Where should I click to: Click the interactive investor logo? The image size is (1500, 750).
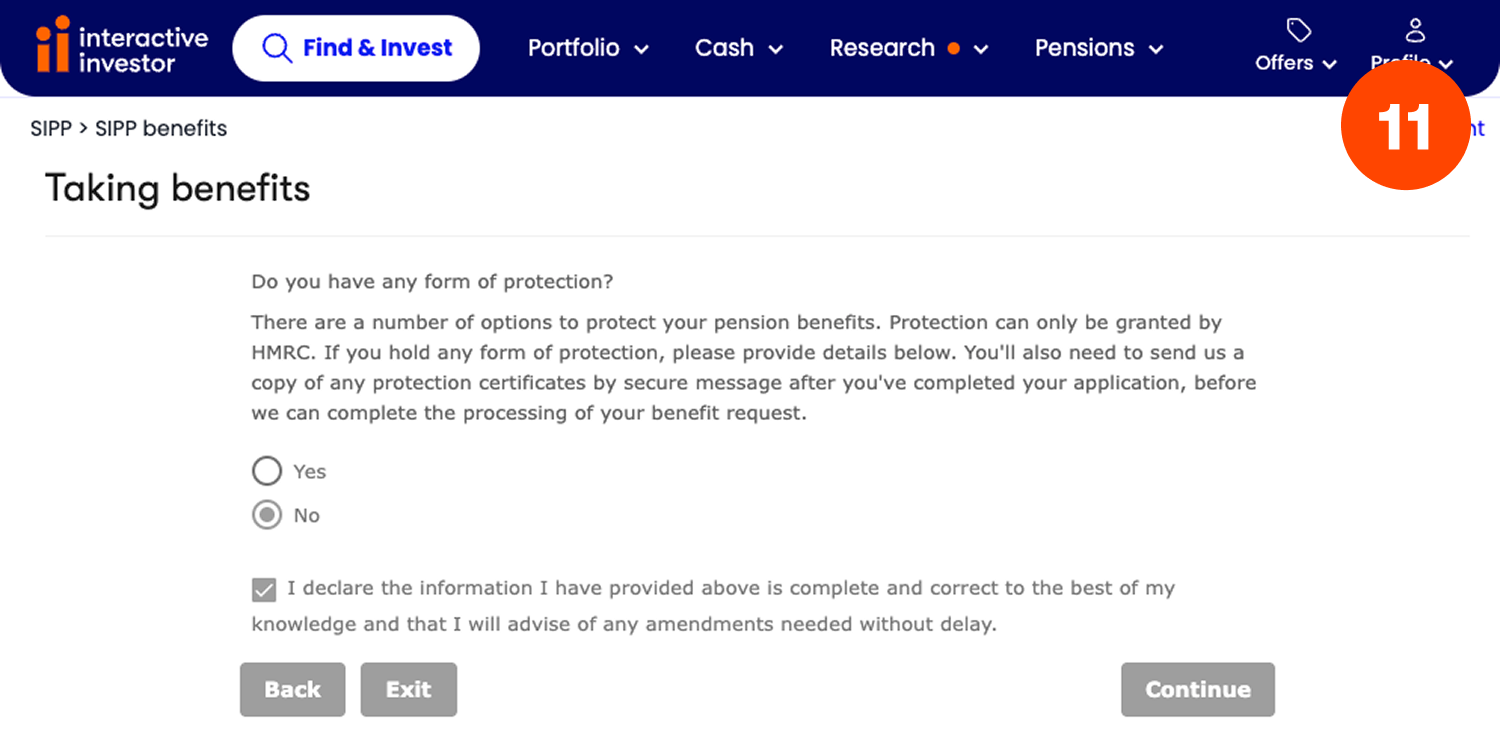tap(122, 46)
